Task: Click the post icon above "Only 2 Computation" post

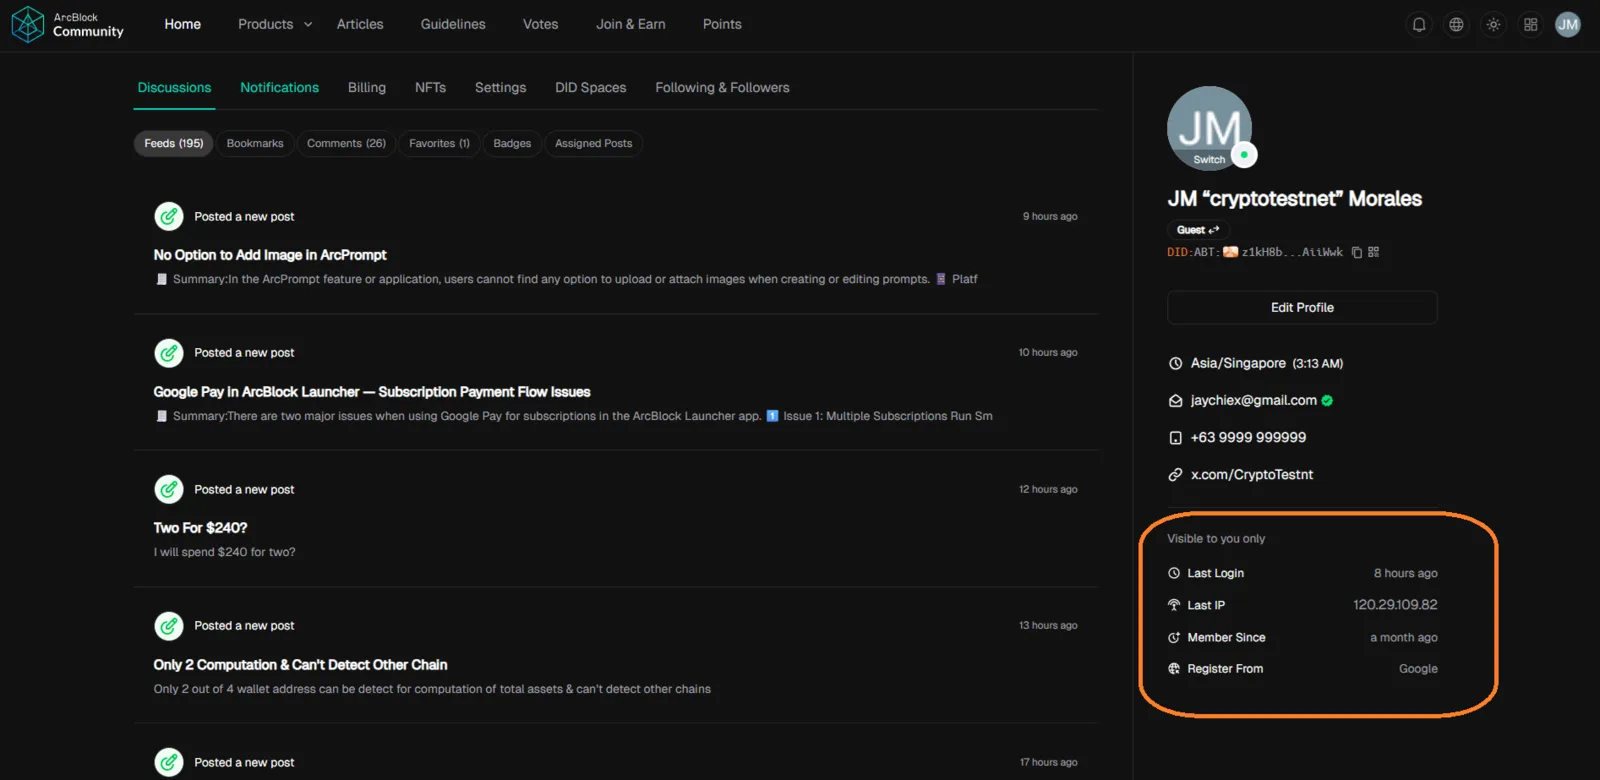Action: tap(169, 626)
